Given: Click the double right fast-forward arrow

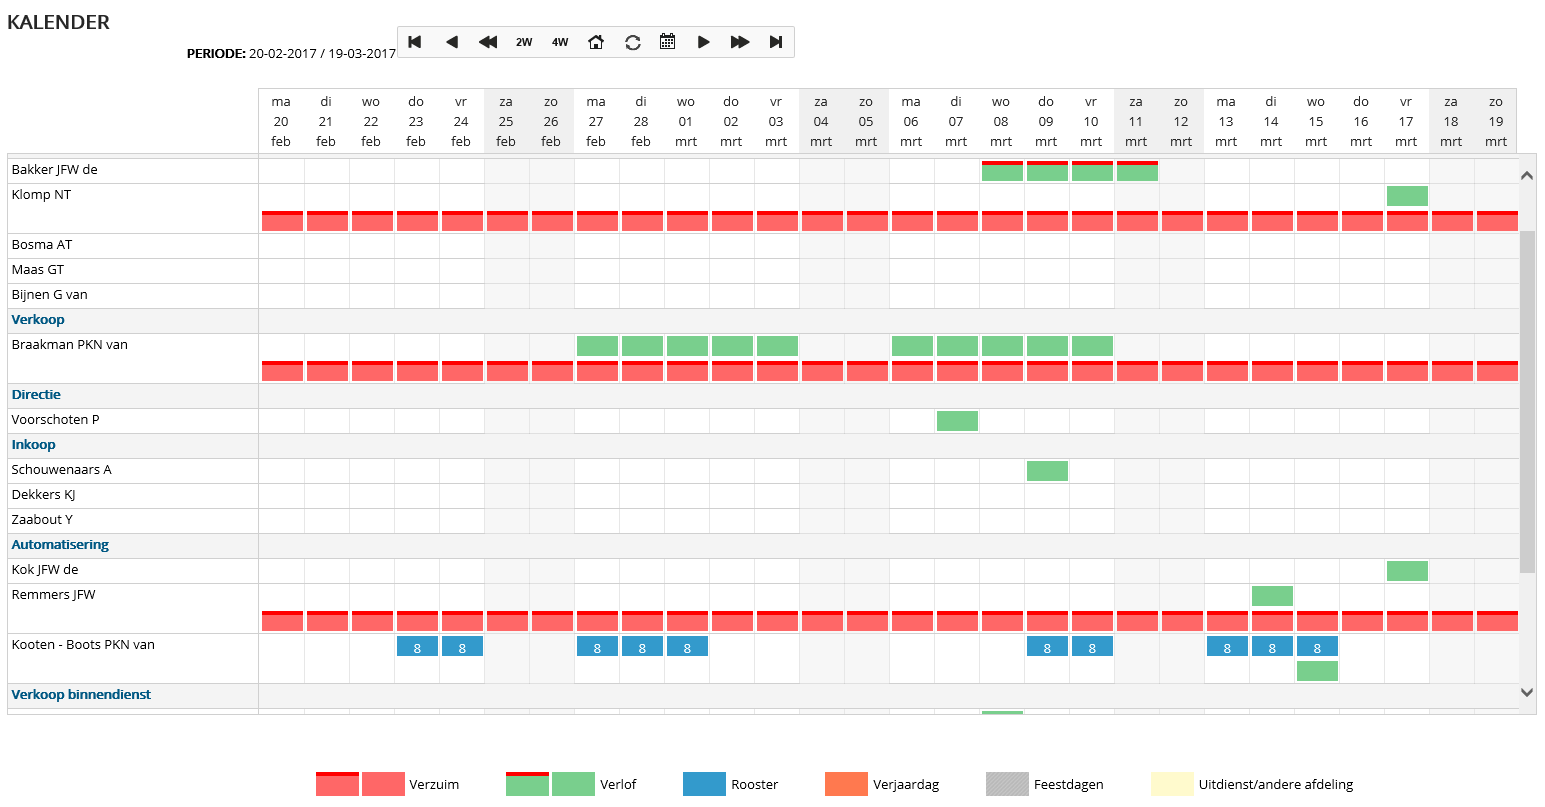Looking at the screenshot, I should pyautogui.click(x=740, y=42).
